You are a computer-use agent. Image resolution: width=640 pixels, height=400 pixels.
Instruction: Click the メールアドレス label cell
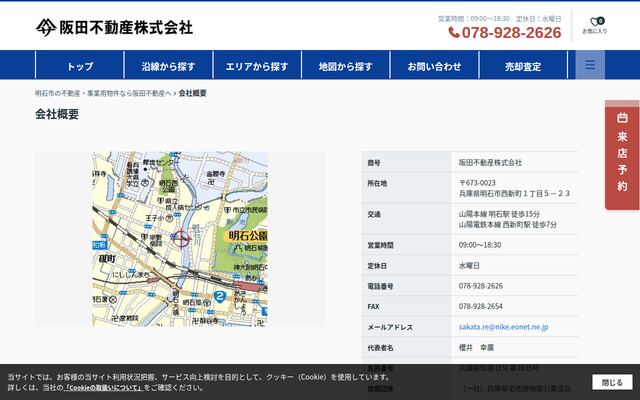pyautogui.click(x=406, y=327)
